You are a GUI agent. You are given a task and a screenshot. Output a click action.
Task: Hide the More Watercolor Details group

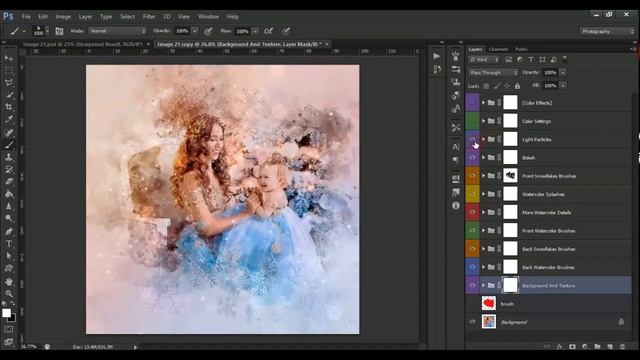coord(473,212)
